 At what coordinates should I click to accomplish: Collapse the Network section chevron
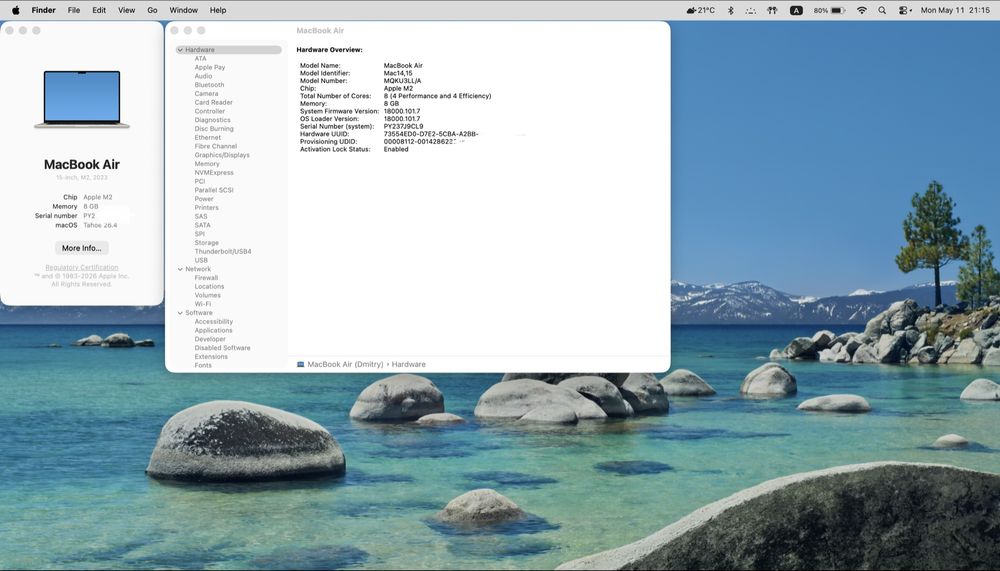180,269
